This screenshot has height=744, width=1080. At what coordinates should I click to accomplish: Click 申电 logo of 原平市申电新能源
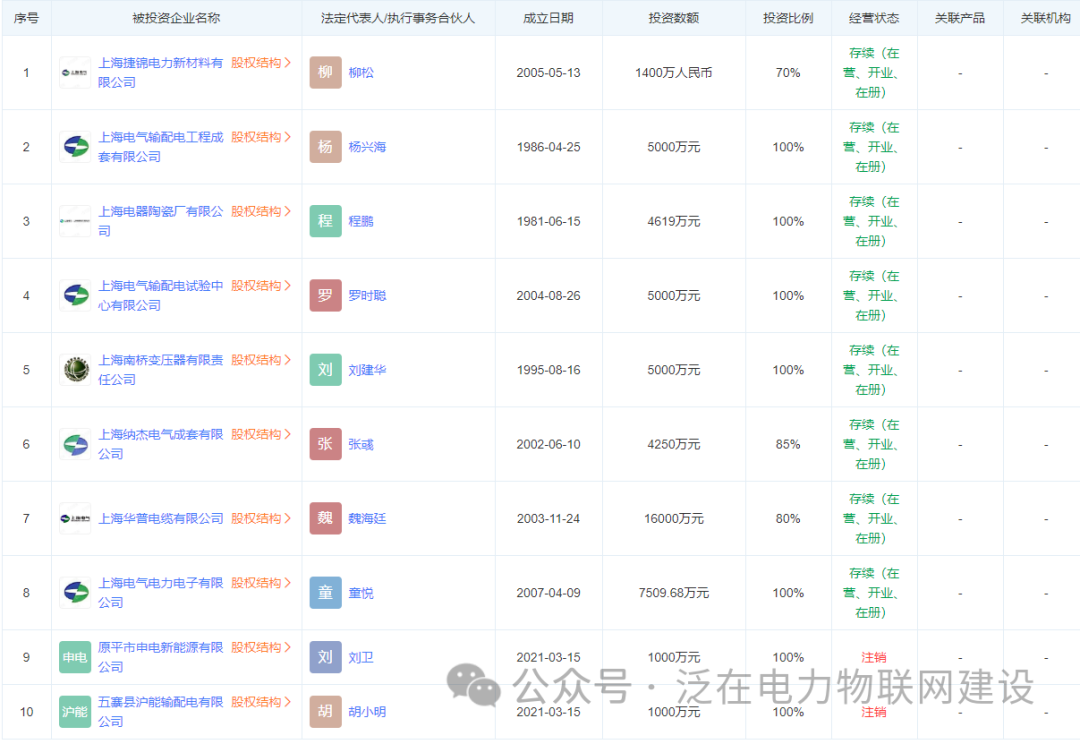coord(75,657)
